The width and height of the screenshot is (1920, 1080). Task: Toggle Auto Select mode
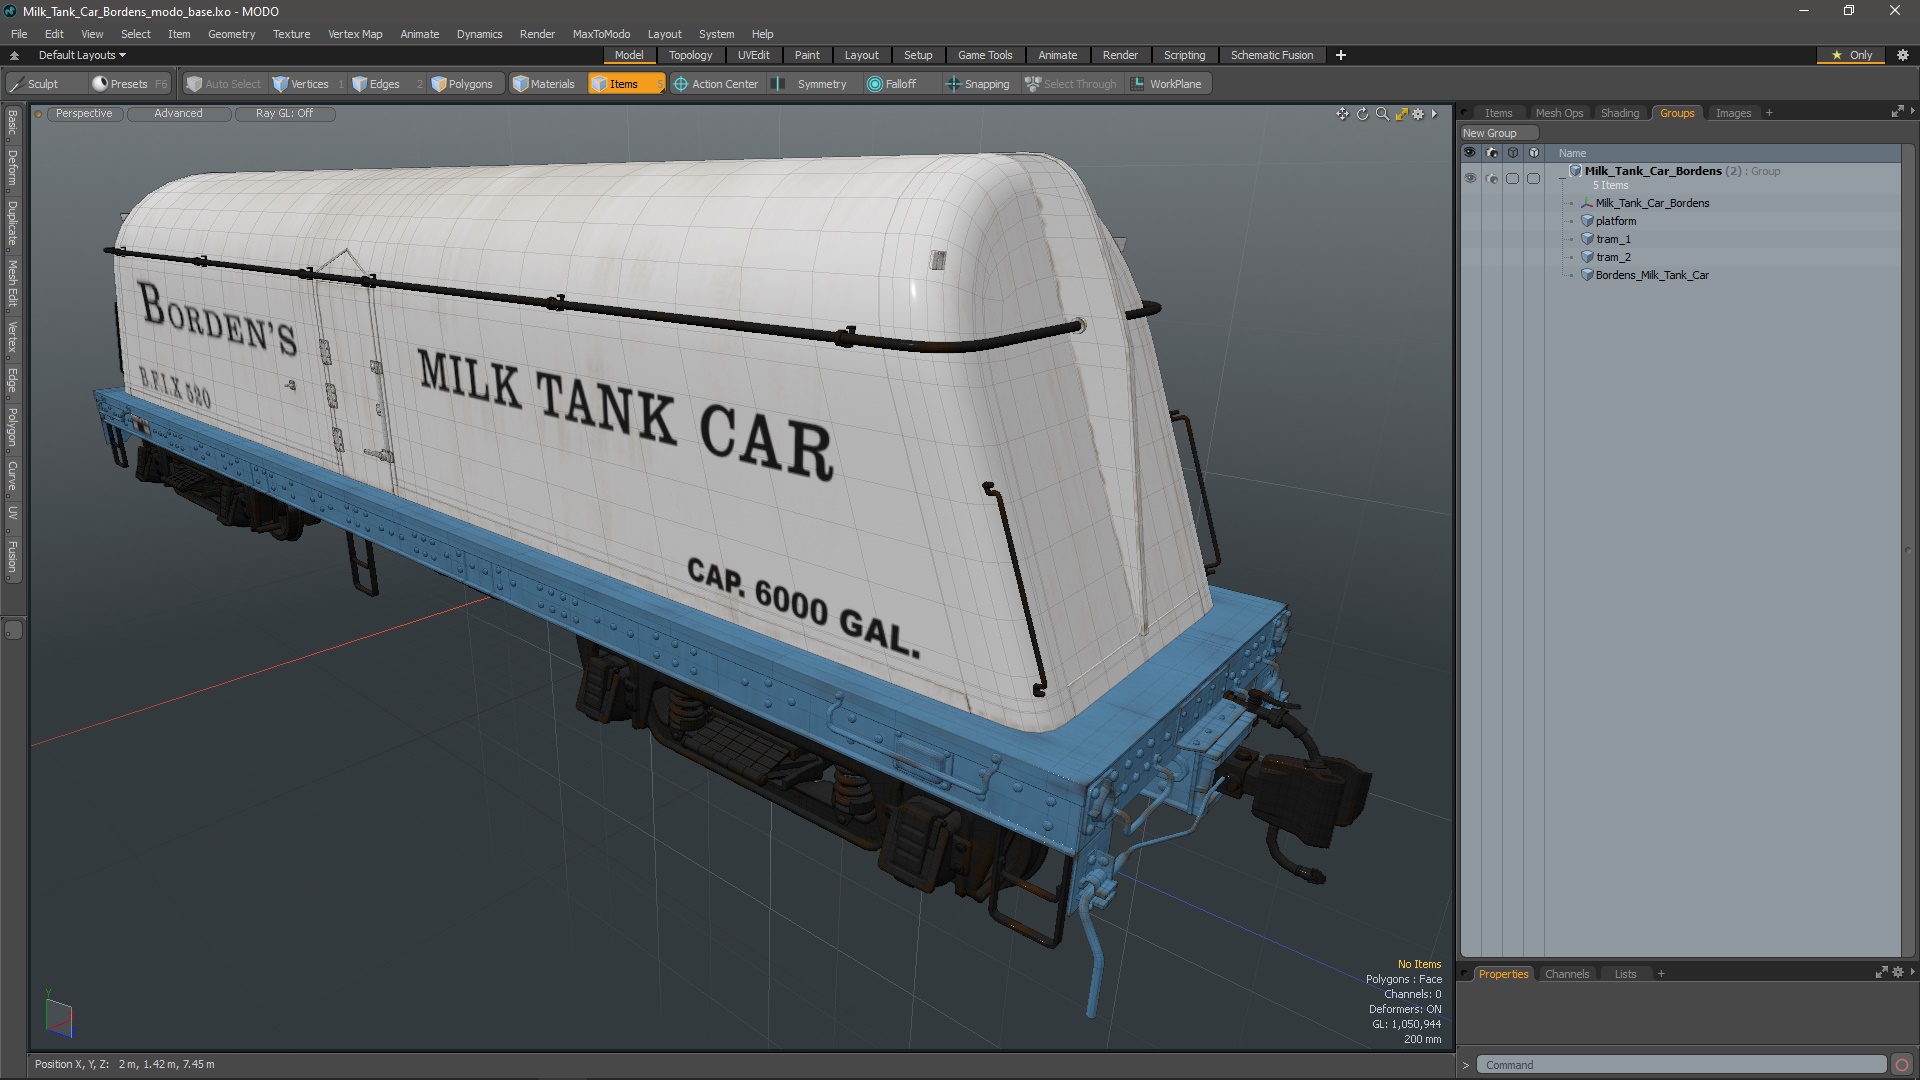(x=224, y=84)
